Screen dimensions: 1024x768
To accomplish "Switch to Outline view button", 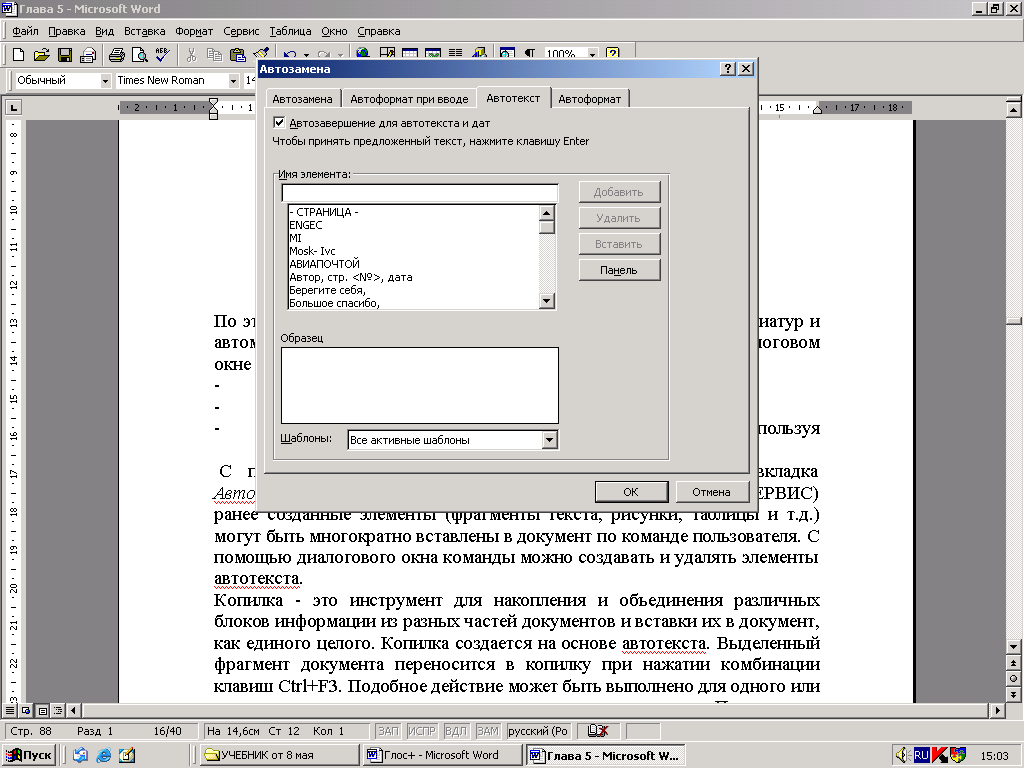I will coord(58,710).
